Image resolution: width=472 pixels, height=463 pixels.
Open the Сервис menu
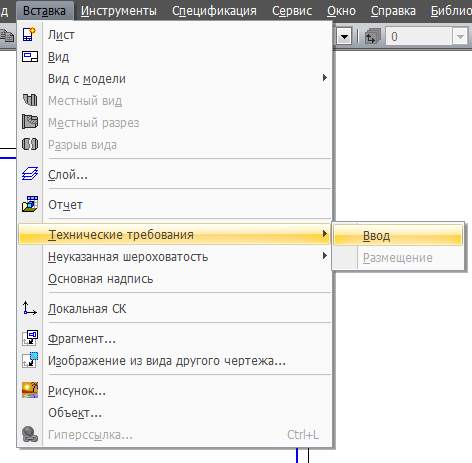point(292,11)
